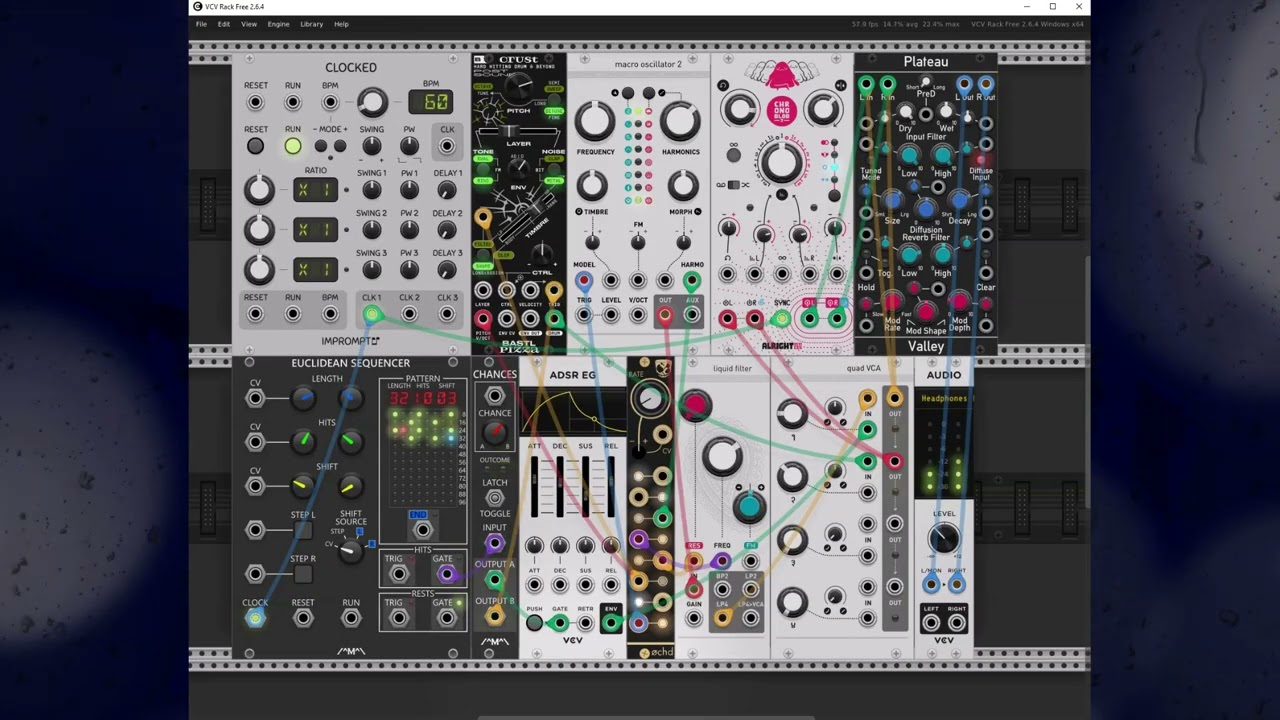
Task: Click the SYNC jack on Chronoblob
Action: [782, 319]
